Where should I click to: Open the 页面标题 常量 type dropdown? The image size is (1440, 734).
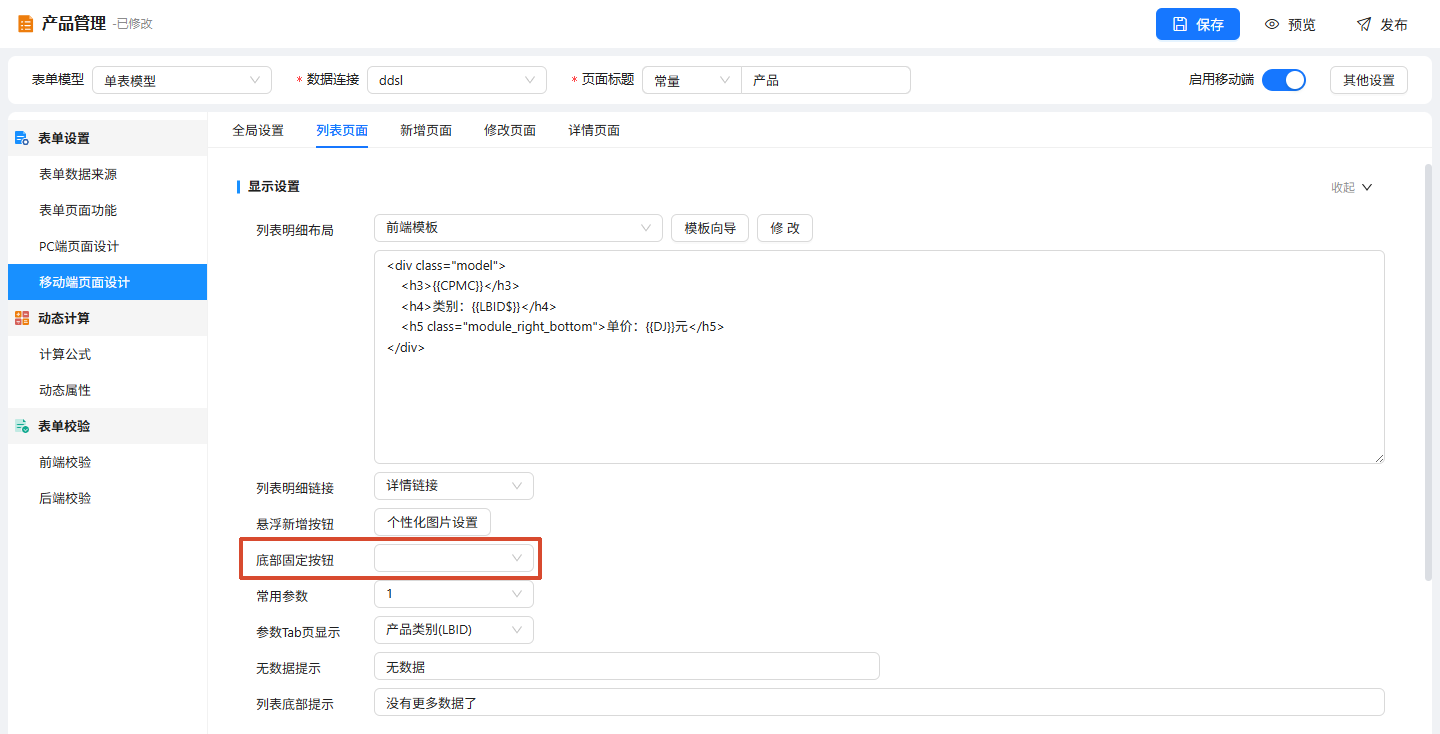pos(691,80)
